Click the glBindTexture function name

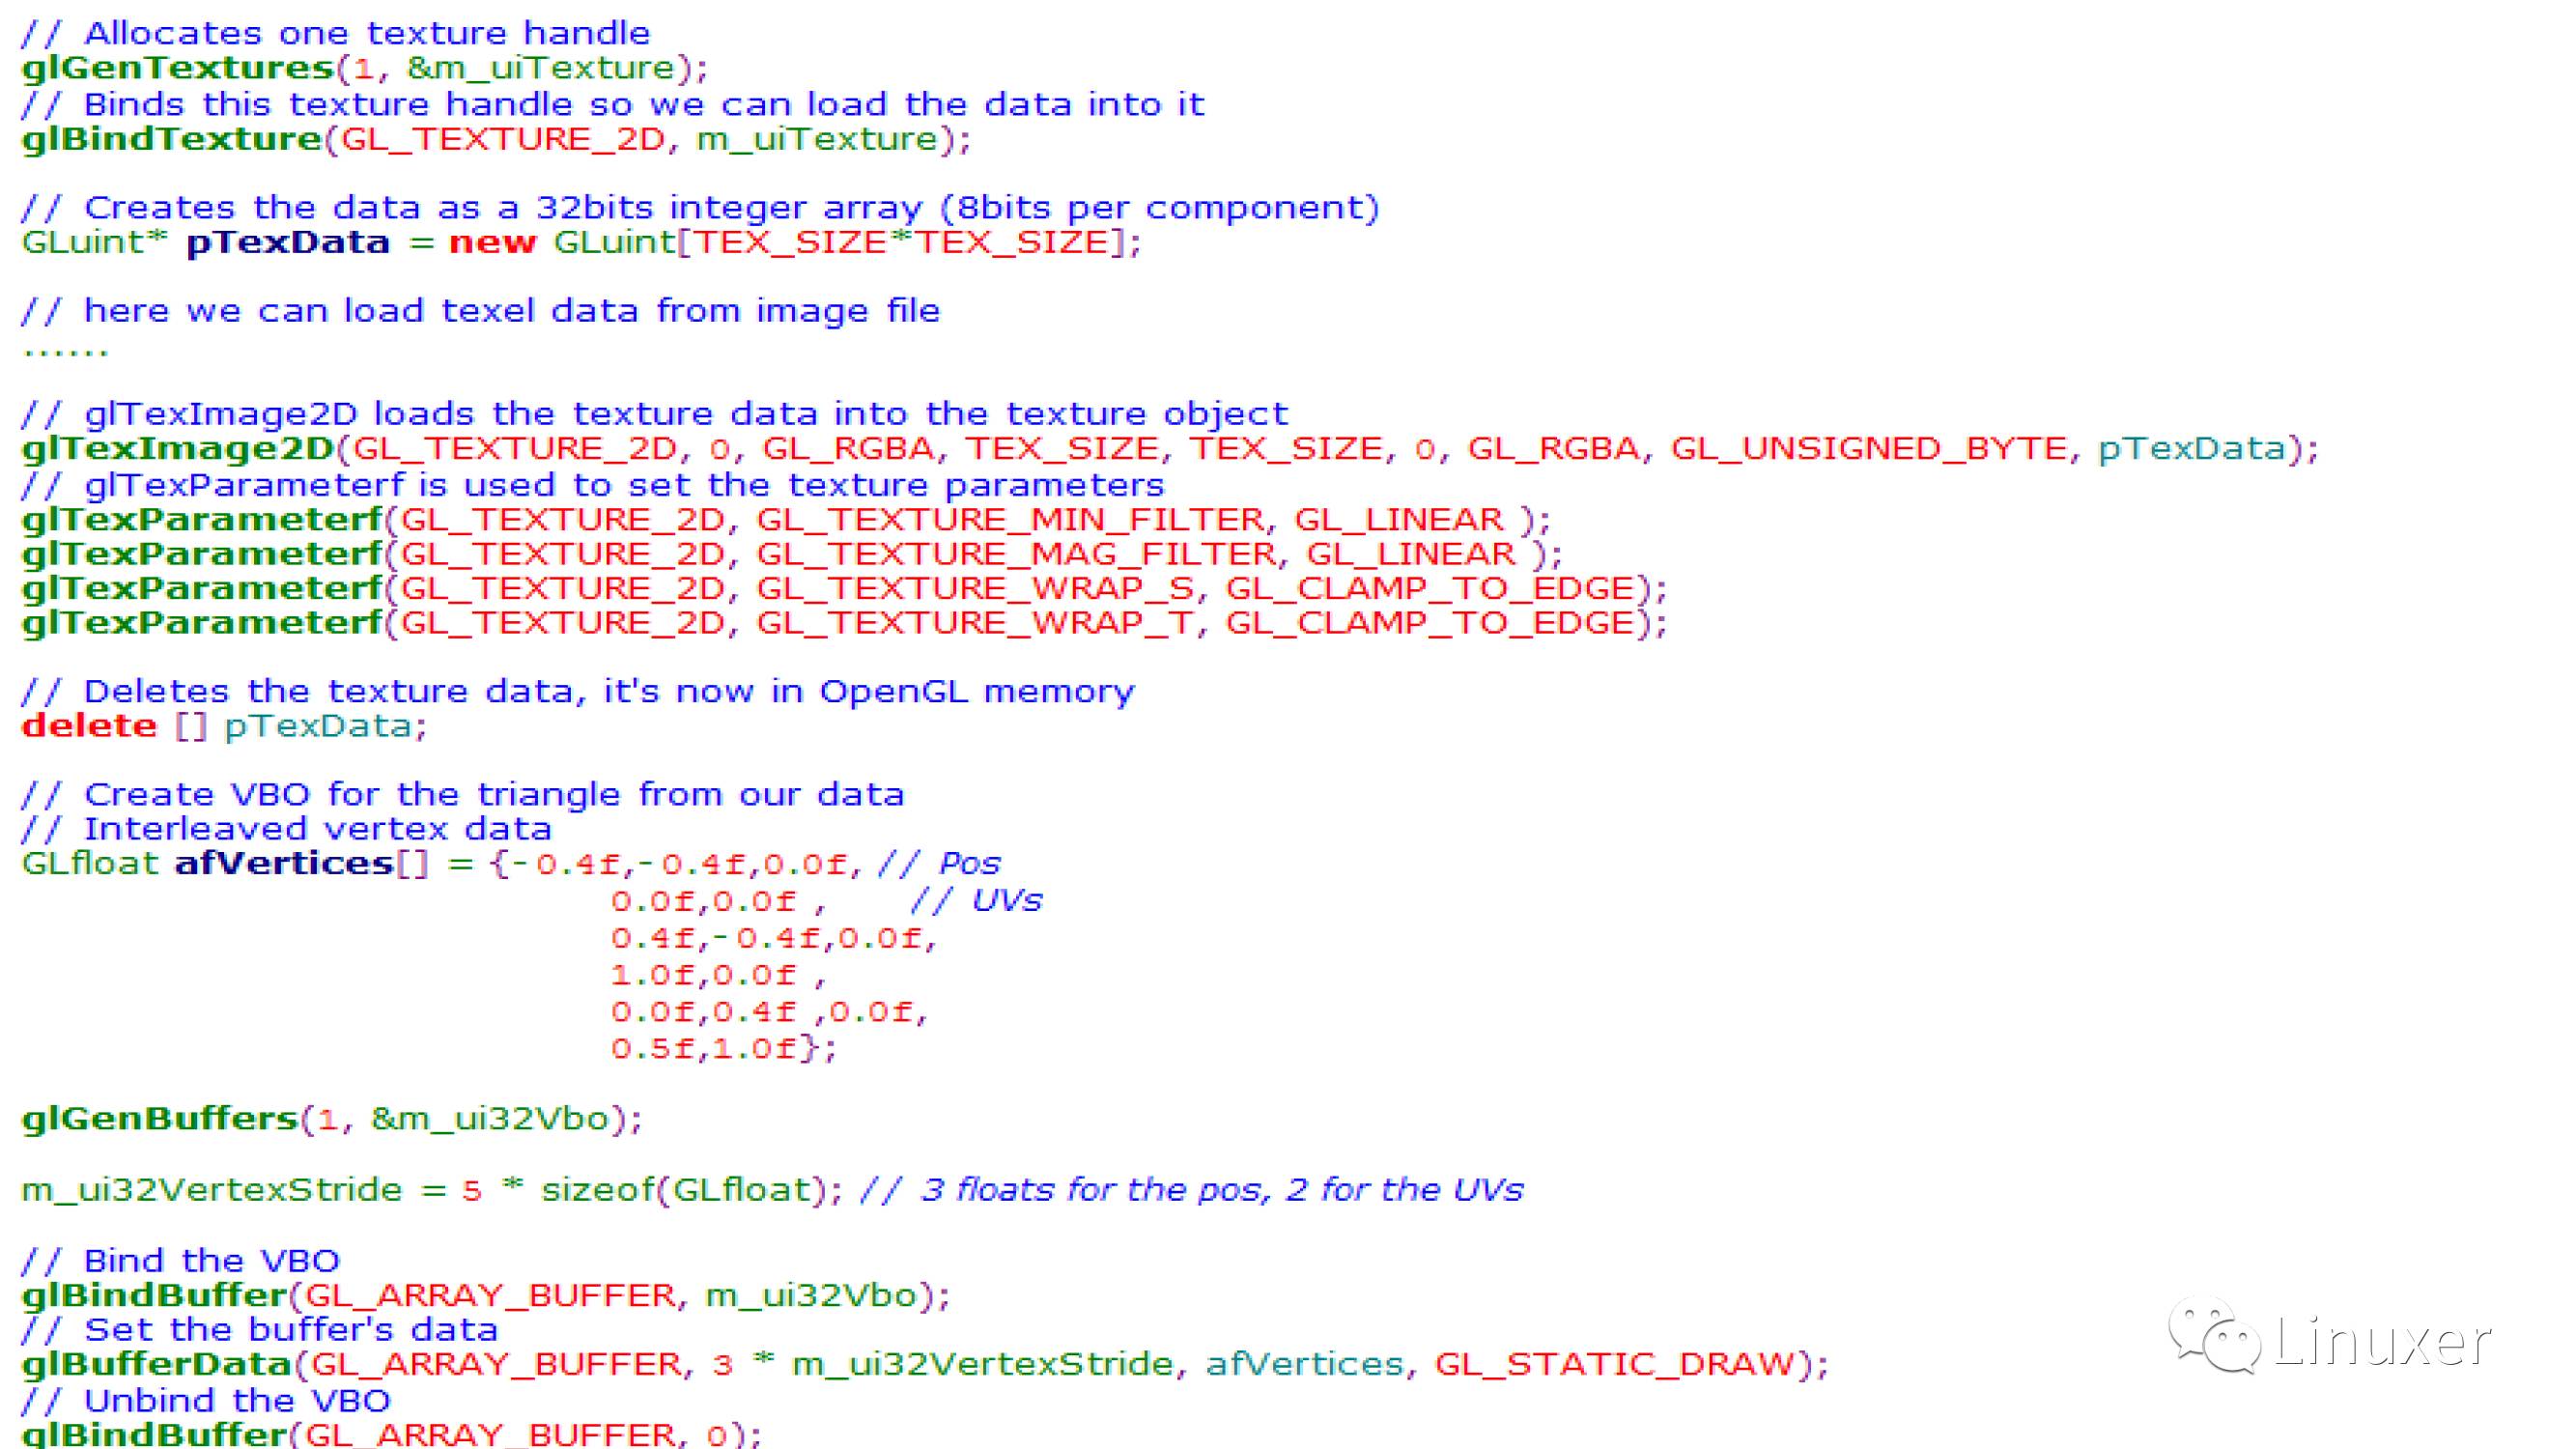(171, 138)
